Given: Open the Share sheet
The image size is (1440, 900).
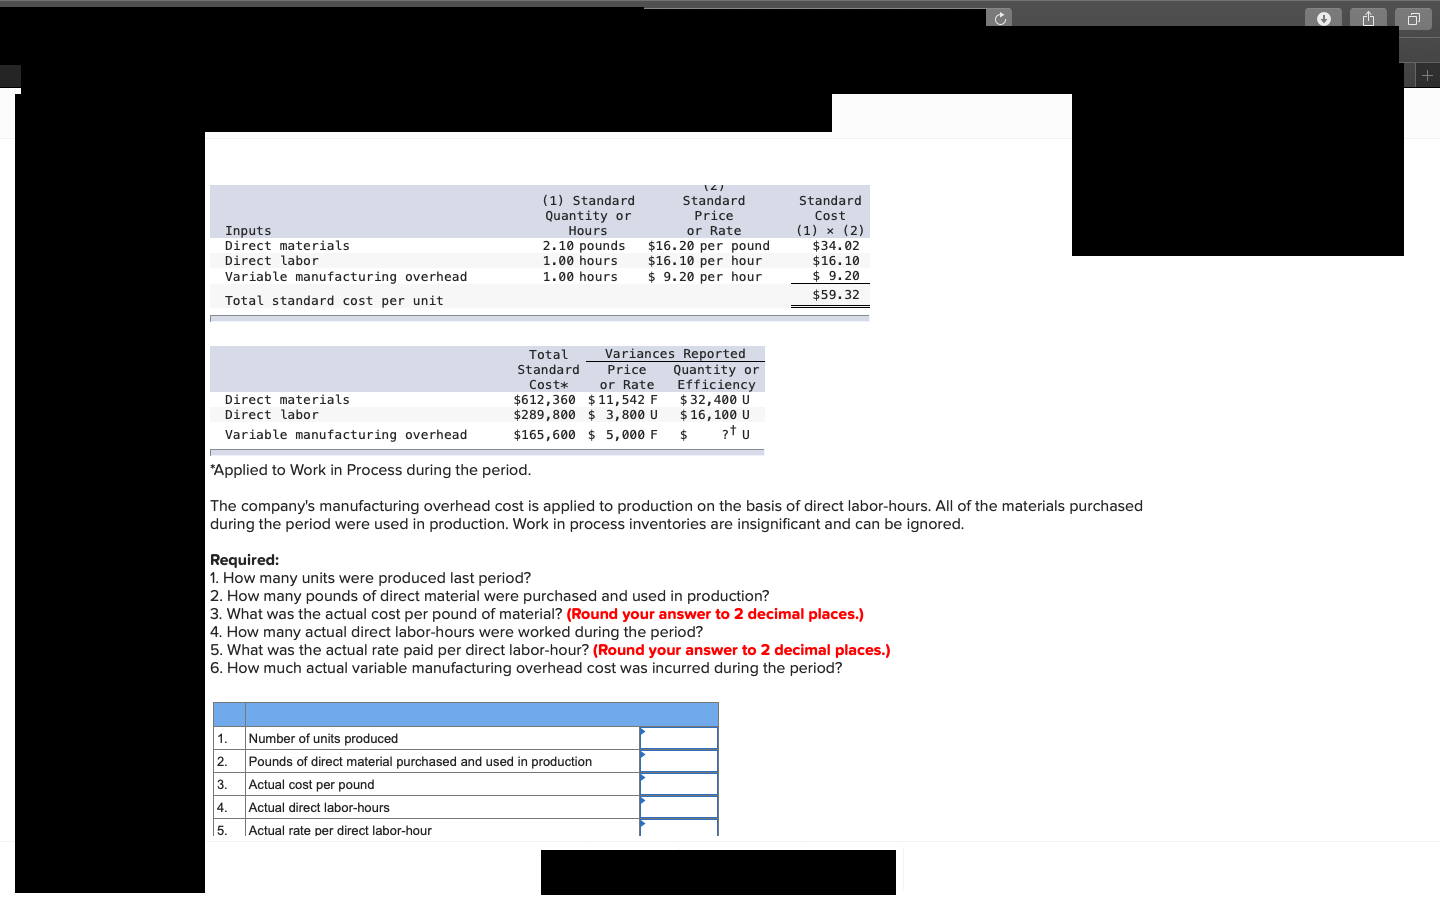Looking at the screenshot, I should click(1368, 17).
